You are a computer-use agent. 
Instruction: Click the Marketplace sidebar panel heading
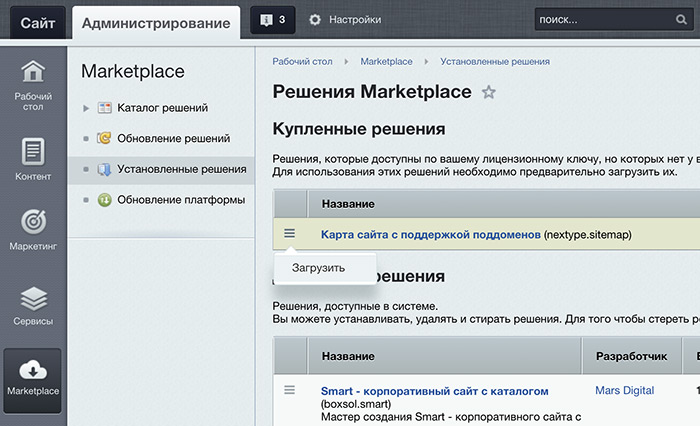(x=133, y=71)
